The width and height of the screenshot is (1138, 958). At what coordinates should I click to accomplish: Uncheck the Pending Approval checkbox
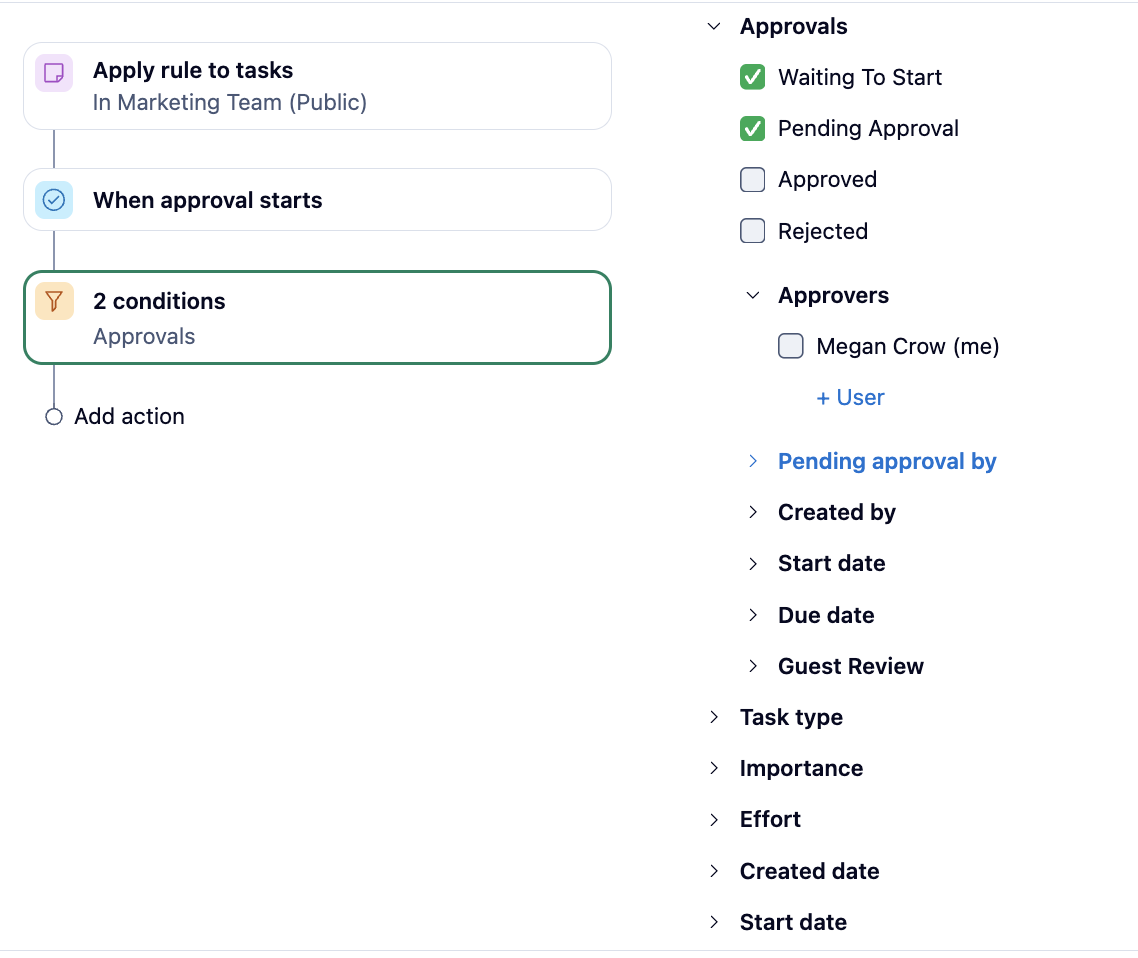click(x=752, y=128)
